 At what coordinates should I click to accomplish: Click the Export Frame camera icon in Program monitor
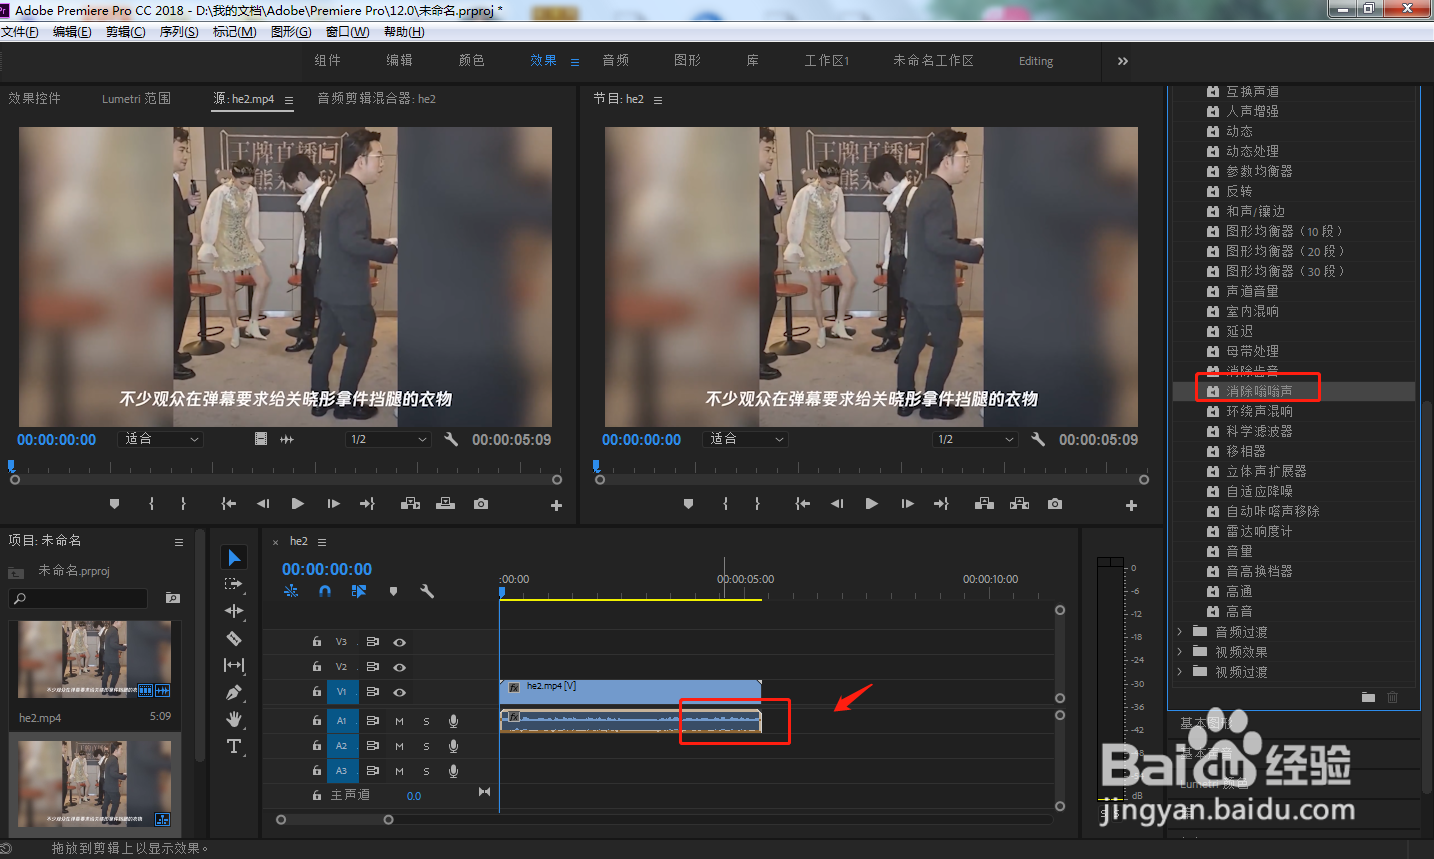pos(1055,504)
